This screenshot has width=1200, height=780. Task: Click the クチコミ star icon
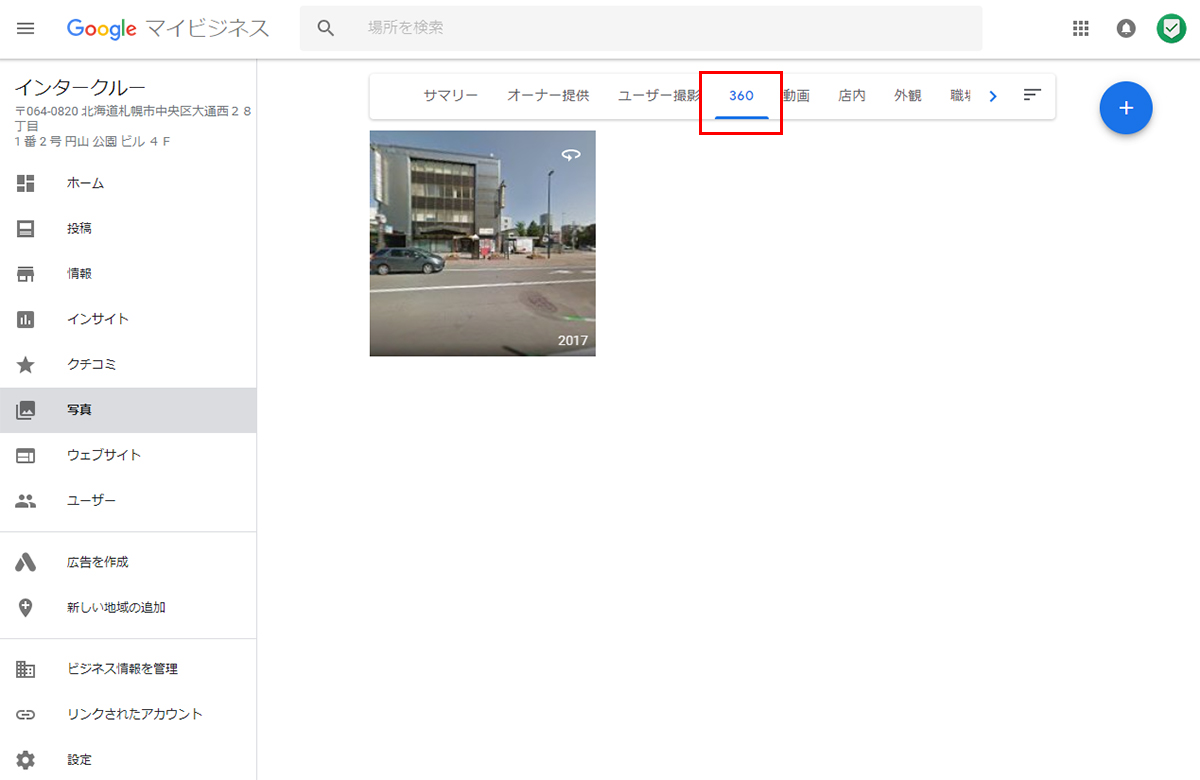pos(26,365)
